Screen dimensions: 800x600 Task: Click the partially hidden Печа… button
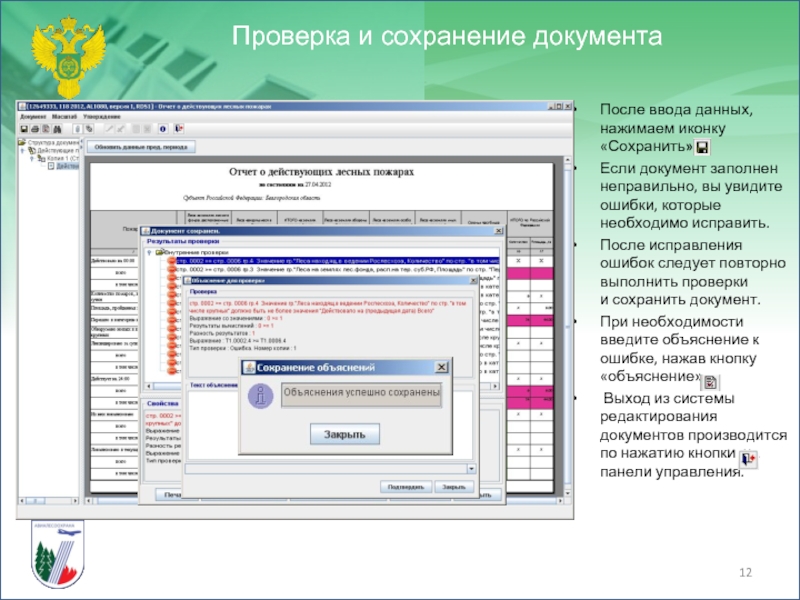(169, 494)
